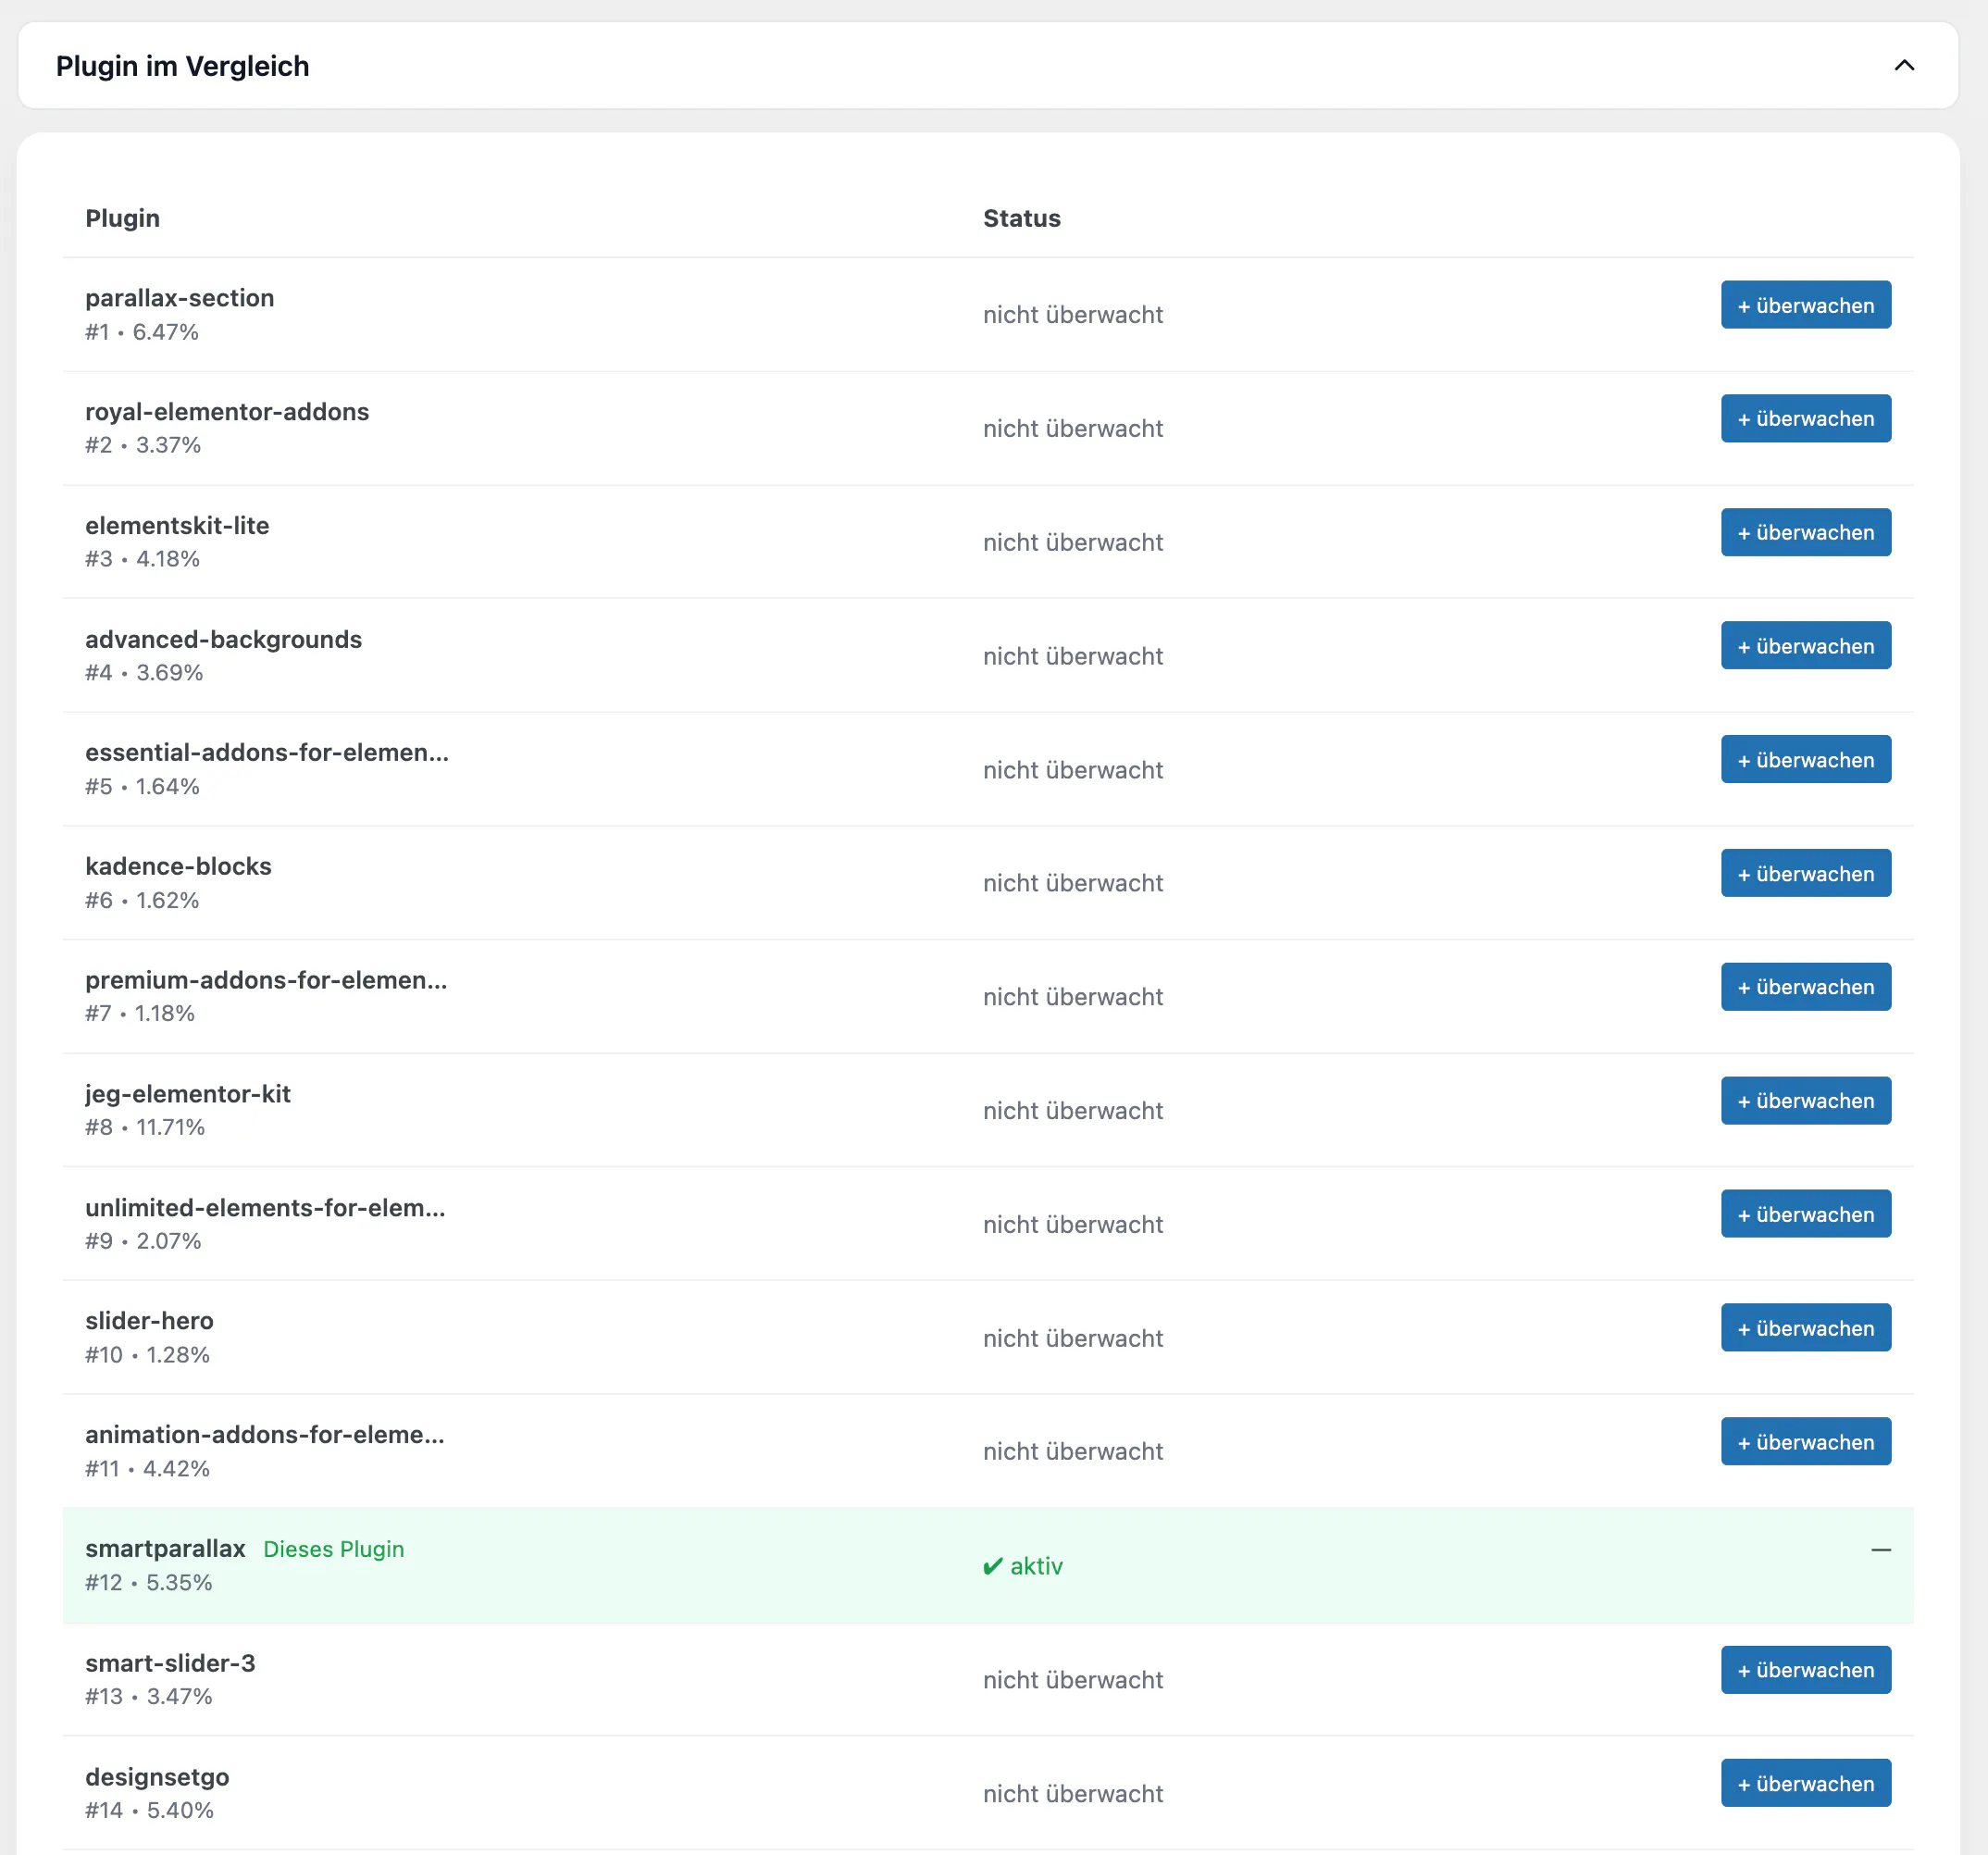Click rank text #12 • 5.35%
The height and width of the screenshot is (1855, 1988).
pyautogui.click(x=149, y=1583)
